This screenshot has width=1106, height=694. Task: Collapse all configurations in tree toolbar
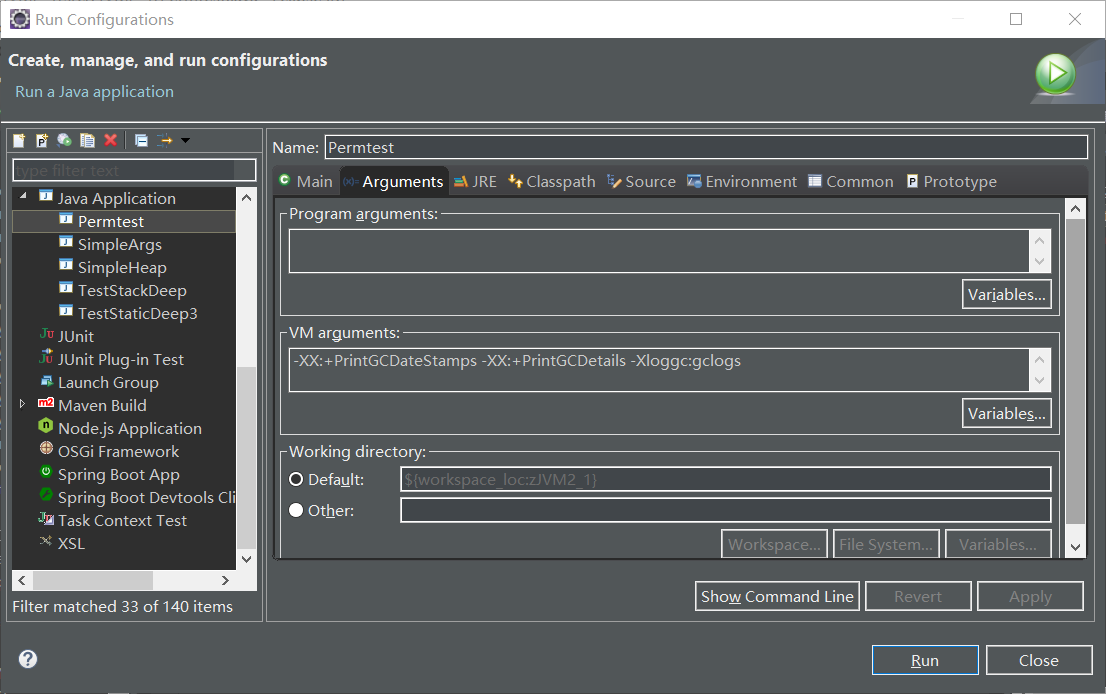pos(141,140)
